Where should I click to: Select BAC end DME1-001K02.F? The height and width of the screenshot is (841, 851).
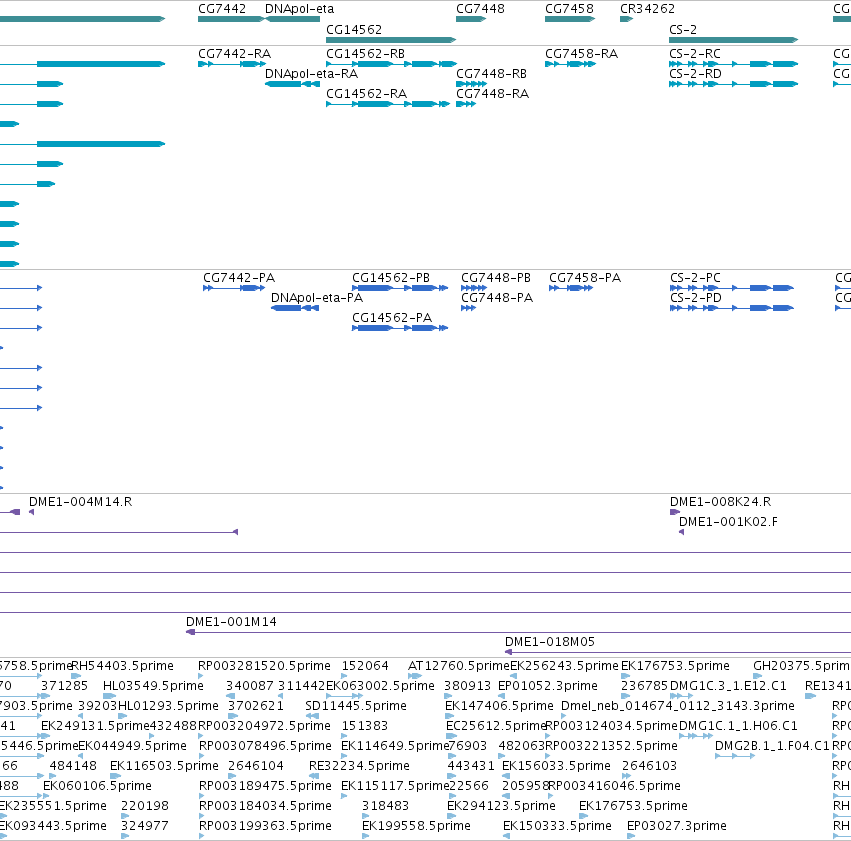click(728, 522)
